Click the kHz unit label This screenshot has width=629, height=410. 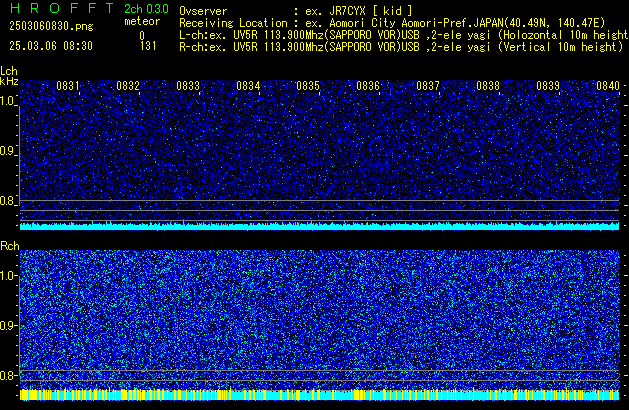tap(9, 81)
